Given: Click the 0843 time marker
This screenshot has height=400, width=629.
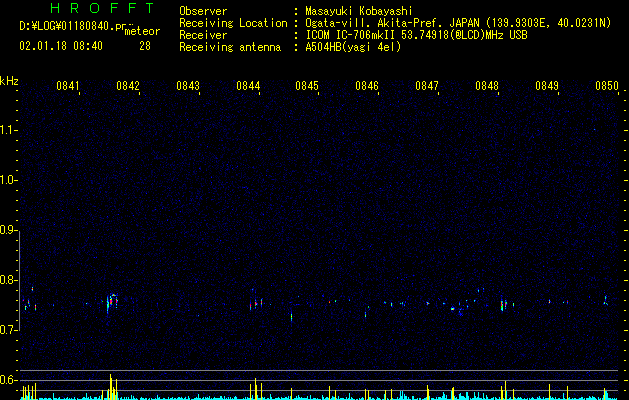Looking at the screenshot, I should click(x=188, y=86).
